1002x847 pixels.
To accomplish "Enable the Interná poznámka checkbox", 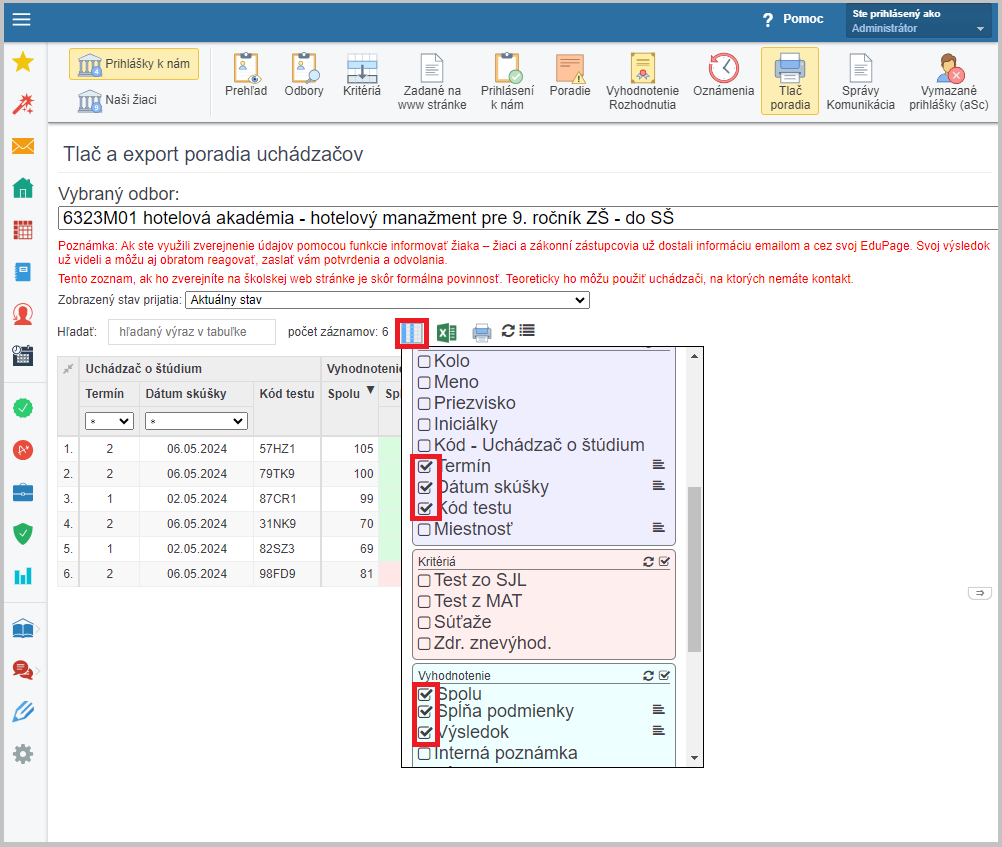I will click(424, 754).
